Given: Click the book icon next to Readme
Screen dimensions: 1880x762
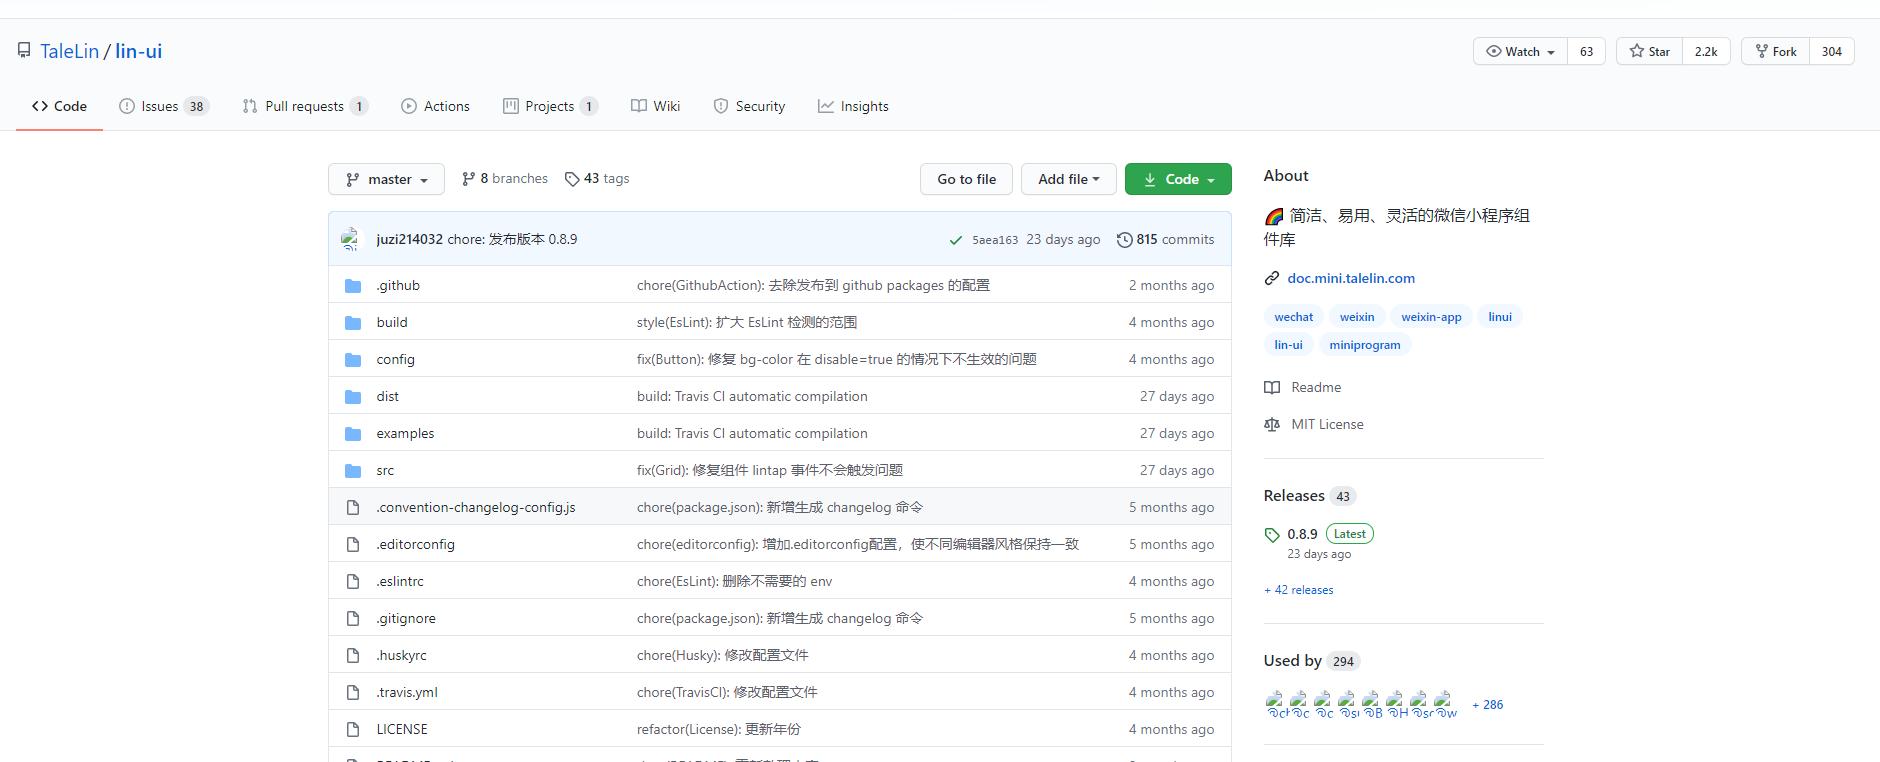Looking at the screenshot, I should (x=1272, y=388).
